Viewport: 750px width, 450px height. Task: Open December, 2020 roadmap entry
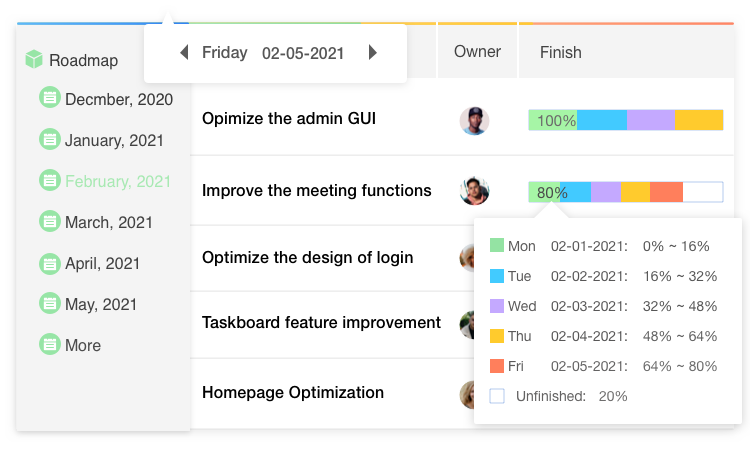(119, 99)
